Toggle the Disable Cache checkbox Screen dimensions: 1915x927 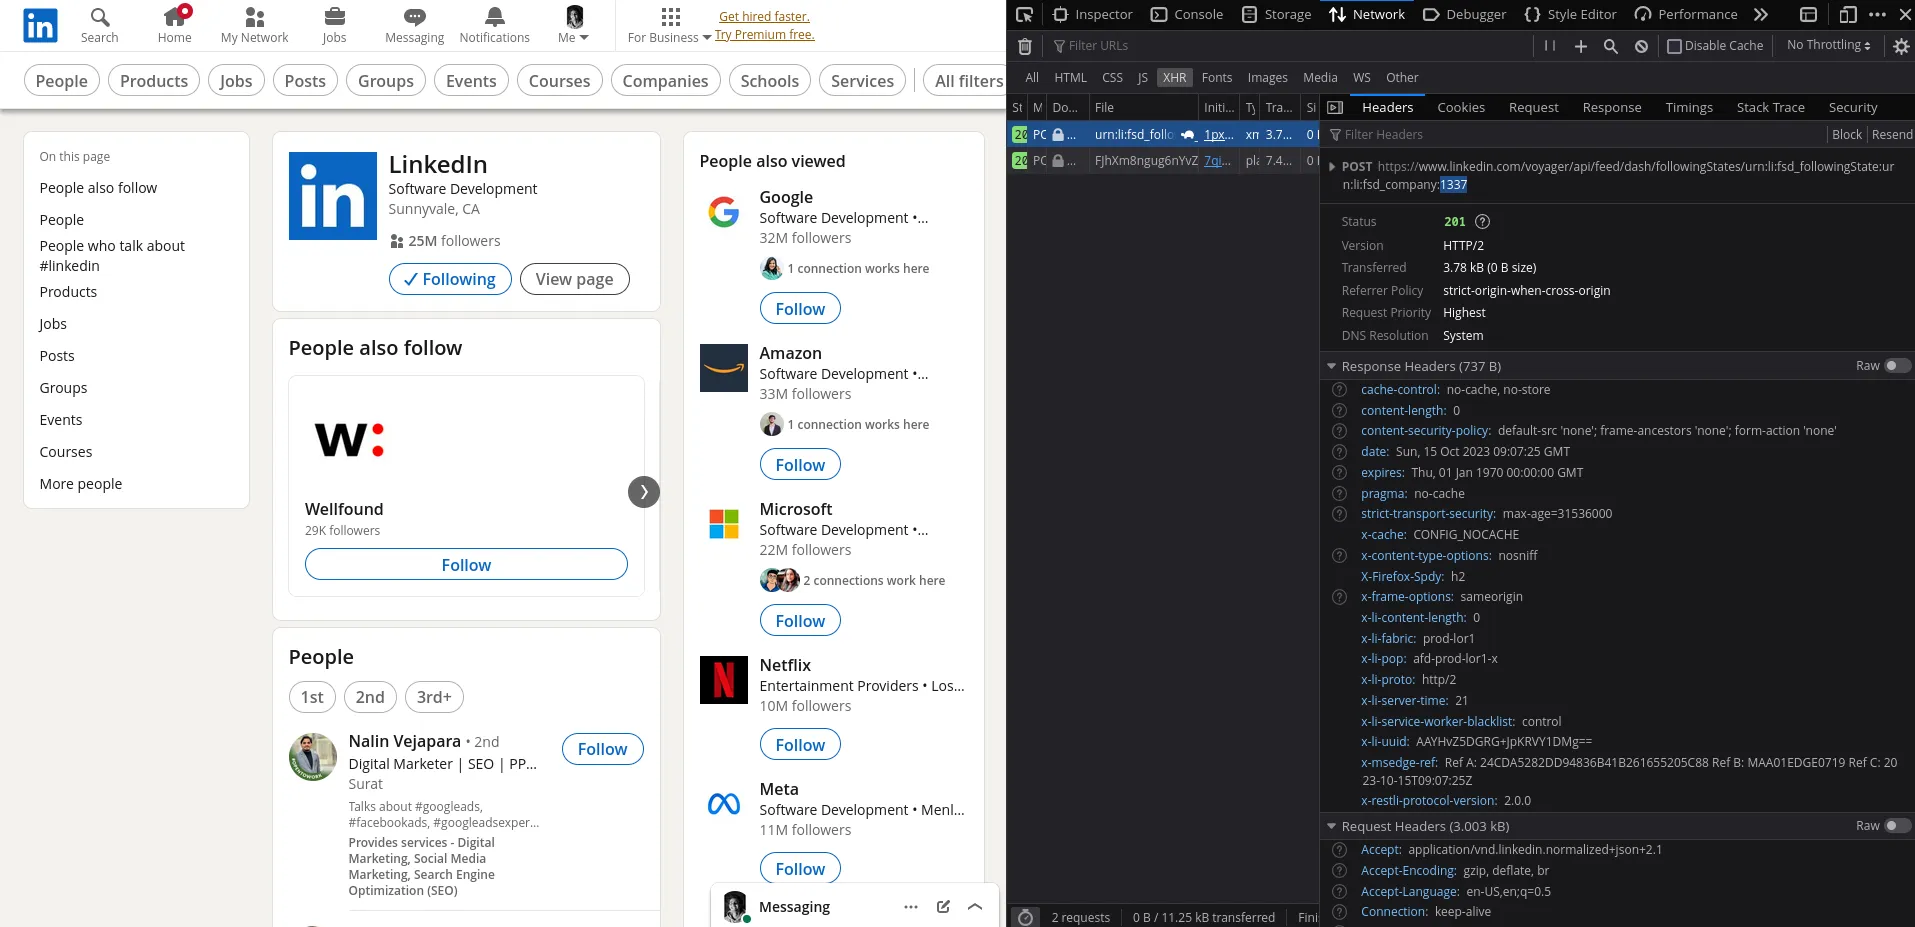[1675, 46]
